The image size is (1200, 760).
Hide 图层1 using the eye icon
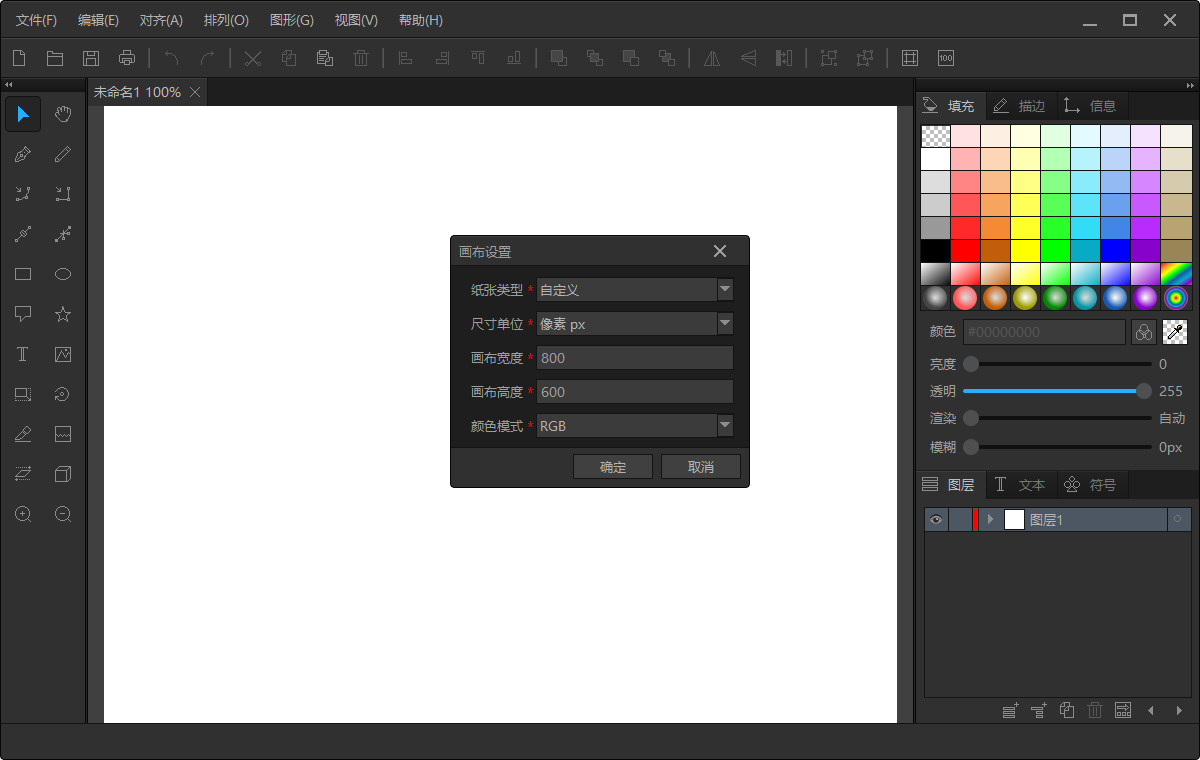click(935, 519)
